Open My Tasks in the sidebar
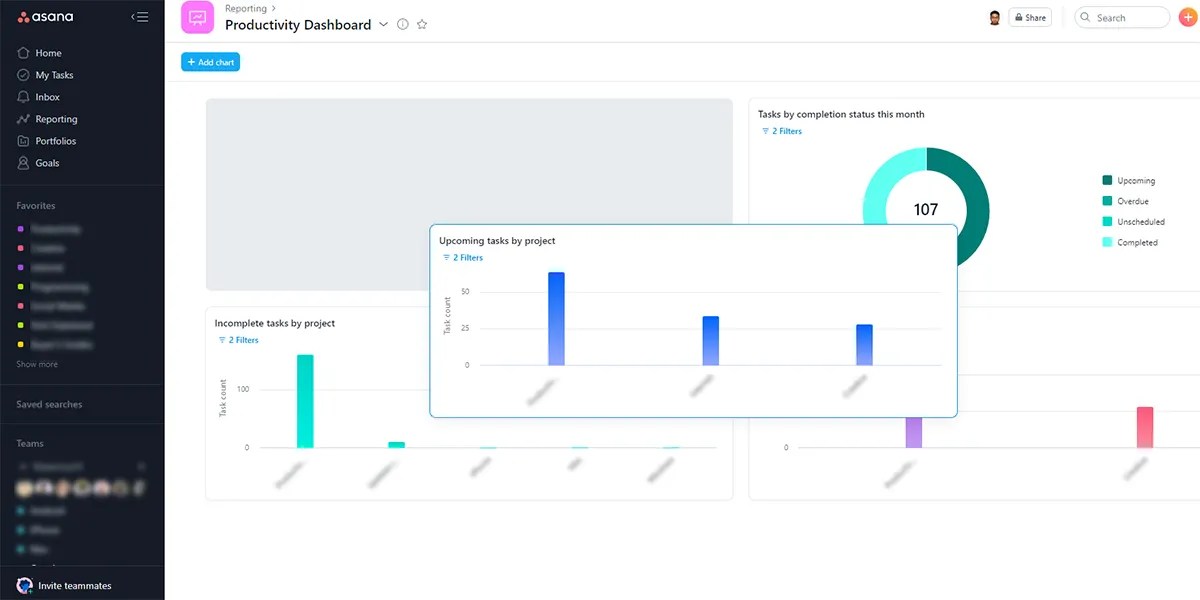1200x600 pixels. 52,74
